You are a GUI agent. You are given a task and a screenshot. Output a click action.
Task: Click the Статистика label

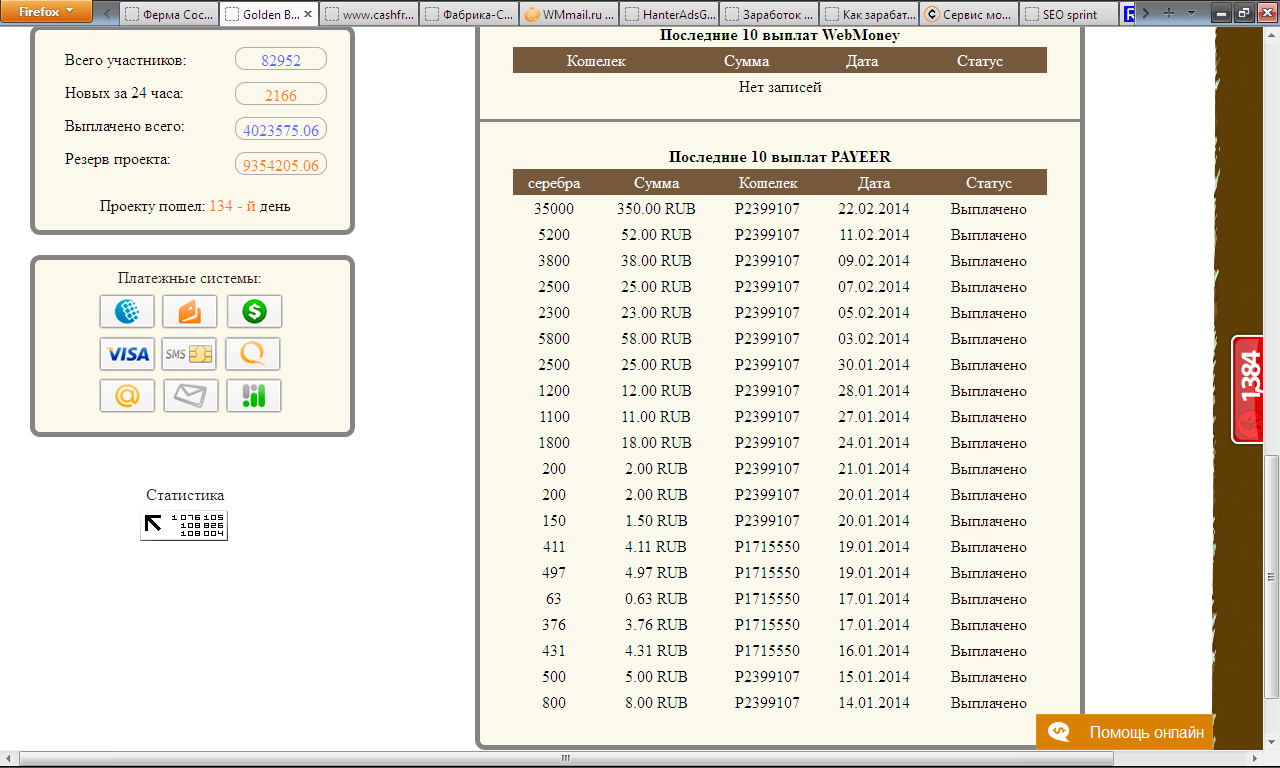pos(185,495)
